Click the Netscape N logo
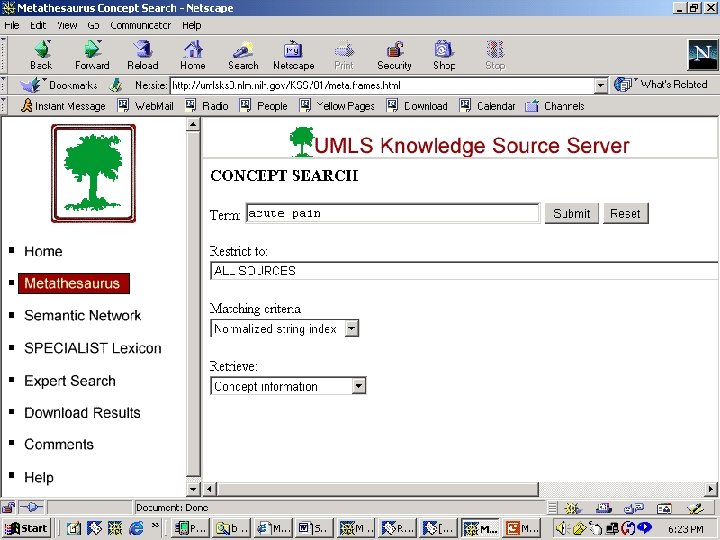Viewport: 720px width, 540px height. point(702,54)
